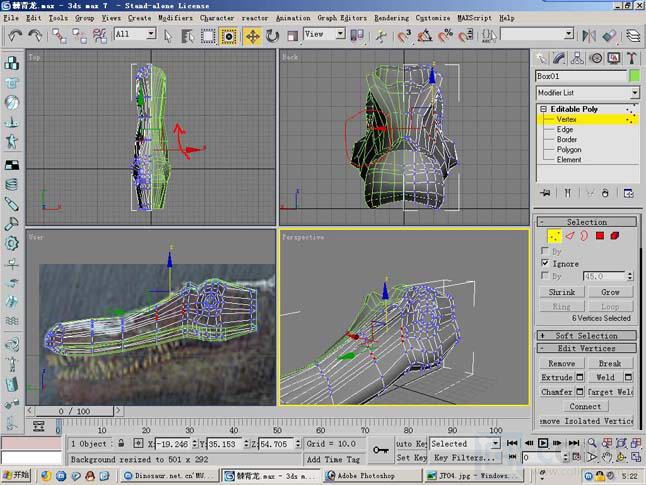Click the red Element cube selection icon
Screen dimensions: 646x485
615,236
